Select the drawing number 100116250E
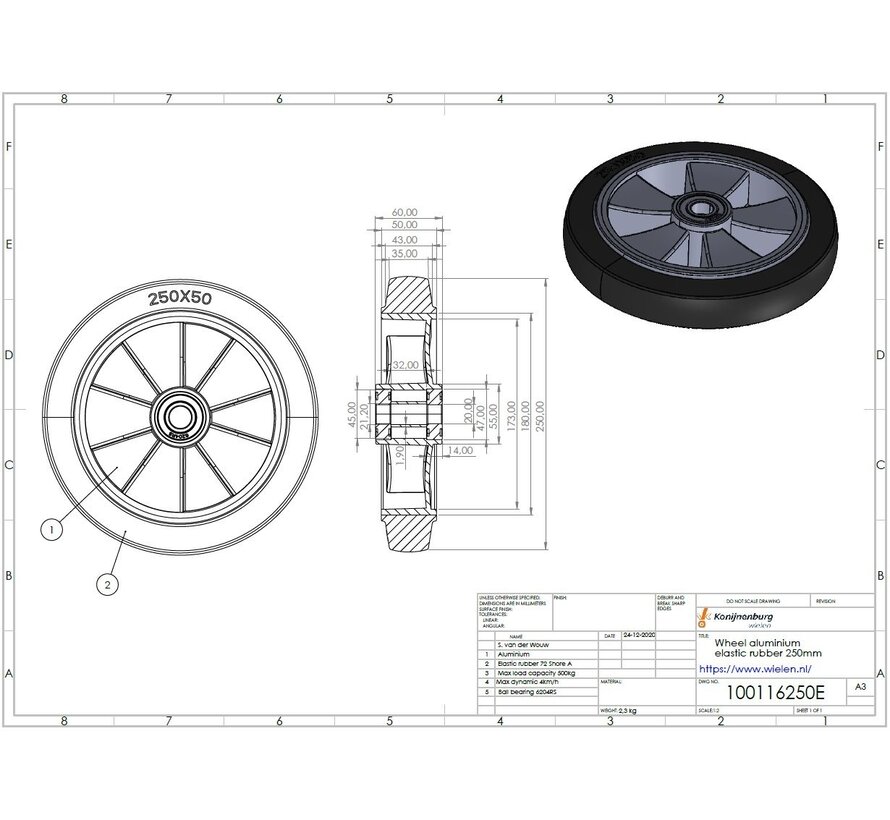 click(x=776, y=691)
